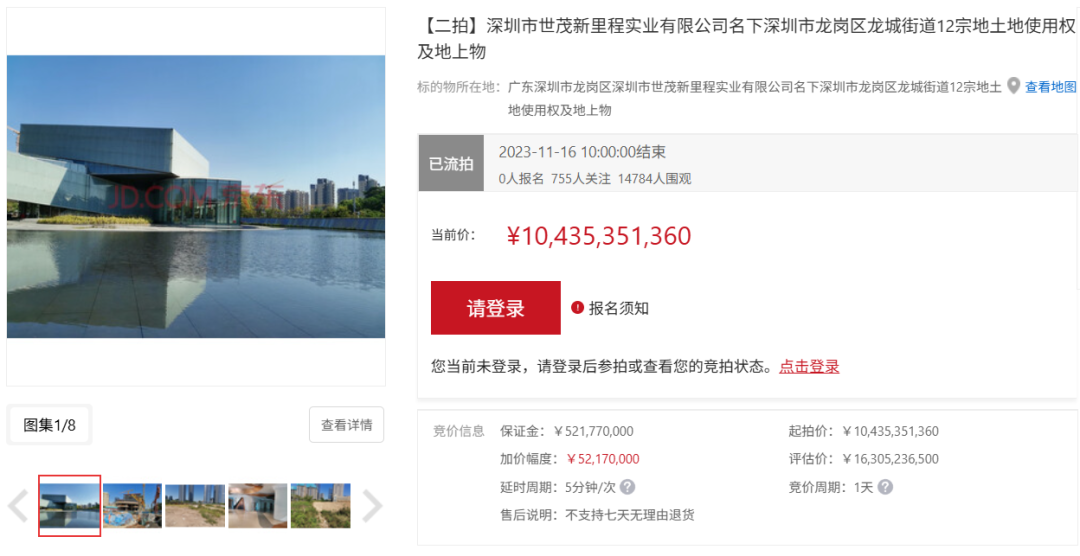
Task: Click the 图集1/8 gallery label
Action: (x=50, y=425)
